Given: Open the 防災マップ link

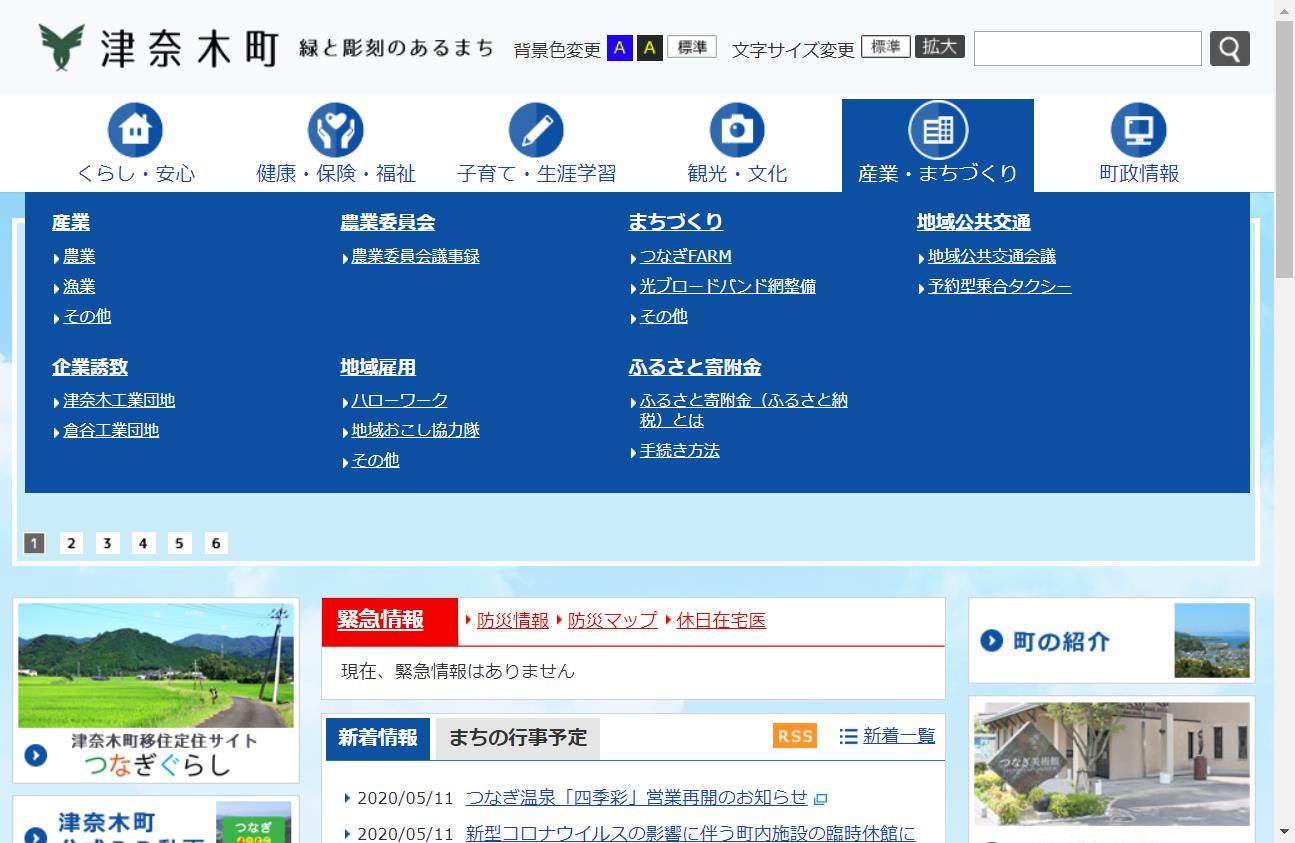Looking at the screenshot, I should pyautogui.click(x=611, y=619).
